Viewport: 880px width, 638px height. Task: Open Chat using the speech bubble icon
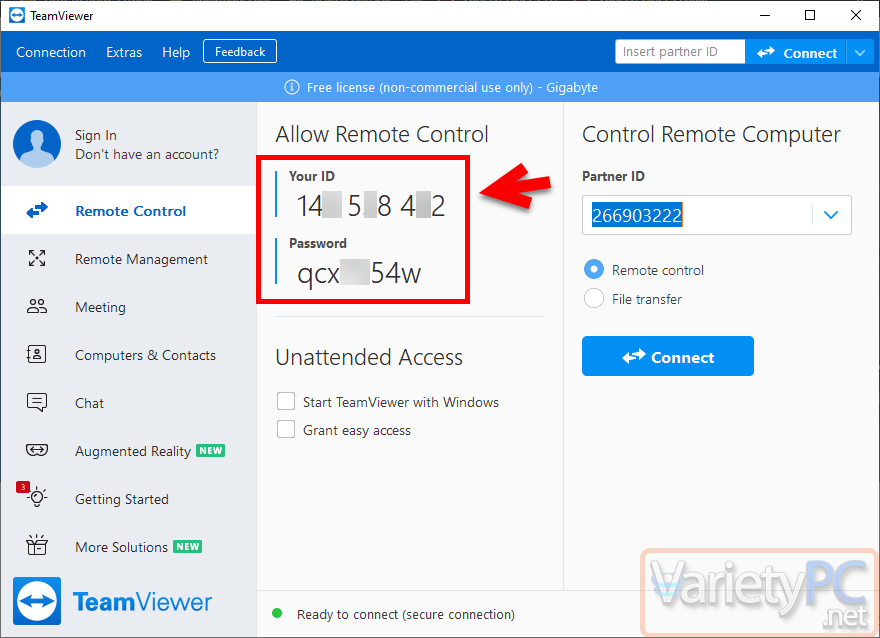coord(37,403)
